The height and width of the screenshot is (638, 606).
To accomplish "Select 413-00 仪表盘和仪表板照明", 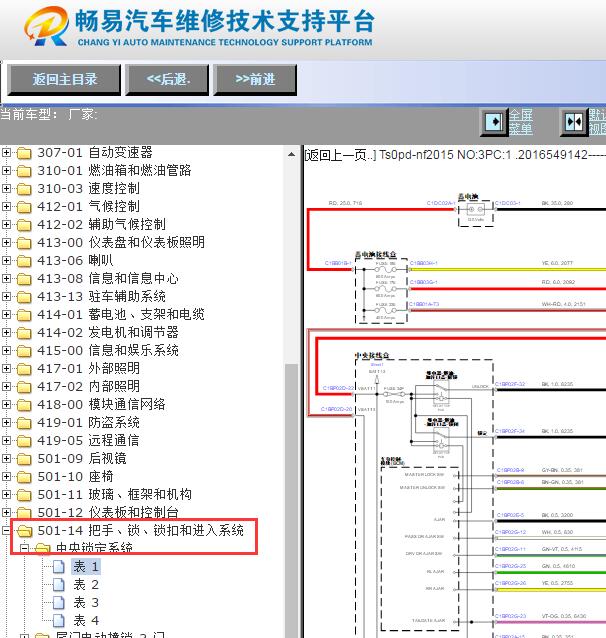I will 121,243.
